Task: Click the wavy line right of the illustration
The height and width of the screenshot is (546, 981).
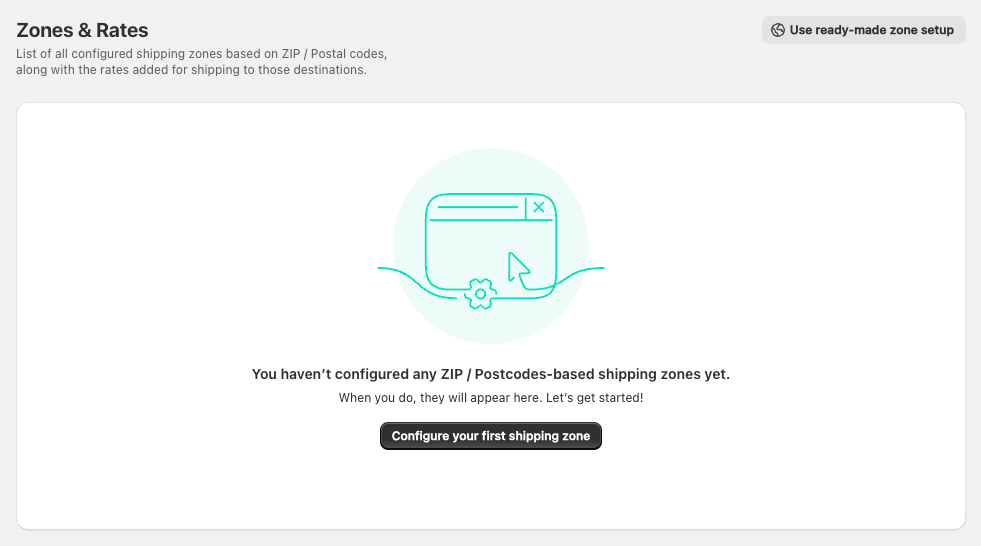Action: point(580,270)
